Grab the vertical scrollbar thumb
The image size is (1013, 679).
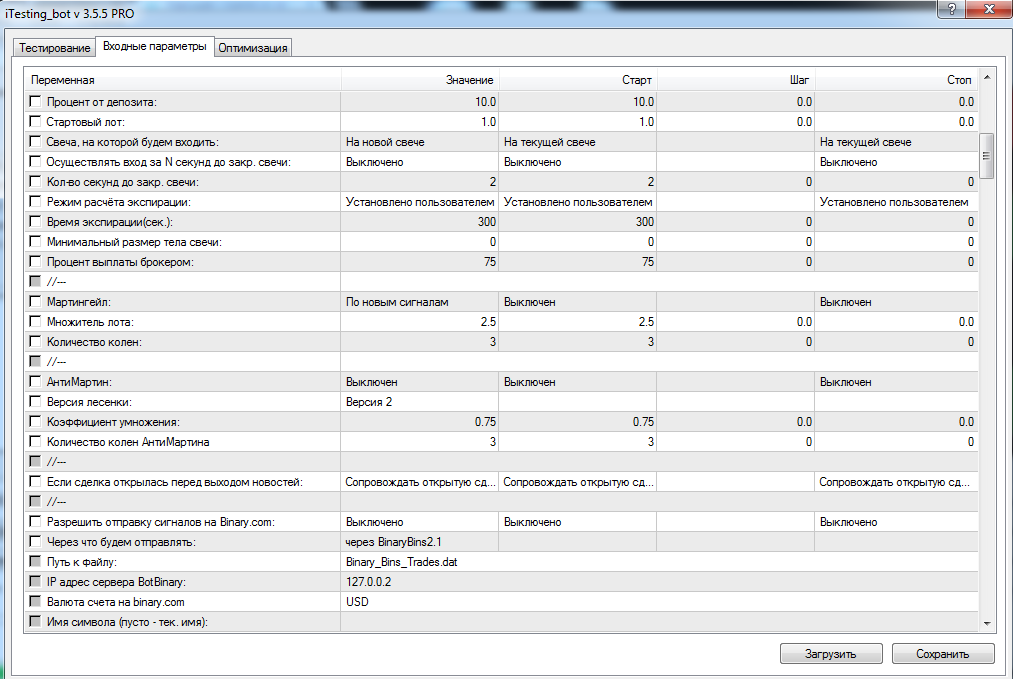pos(987,156)
